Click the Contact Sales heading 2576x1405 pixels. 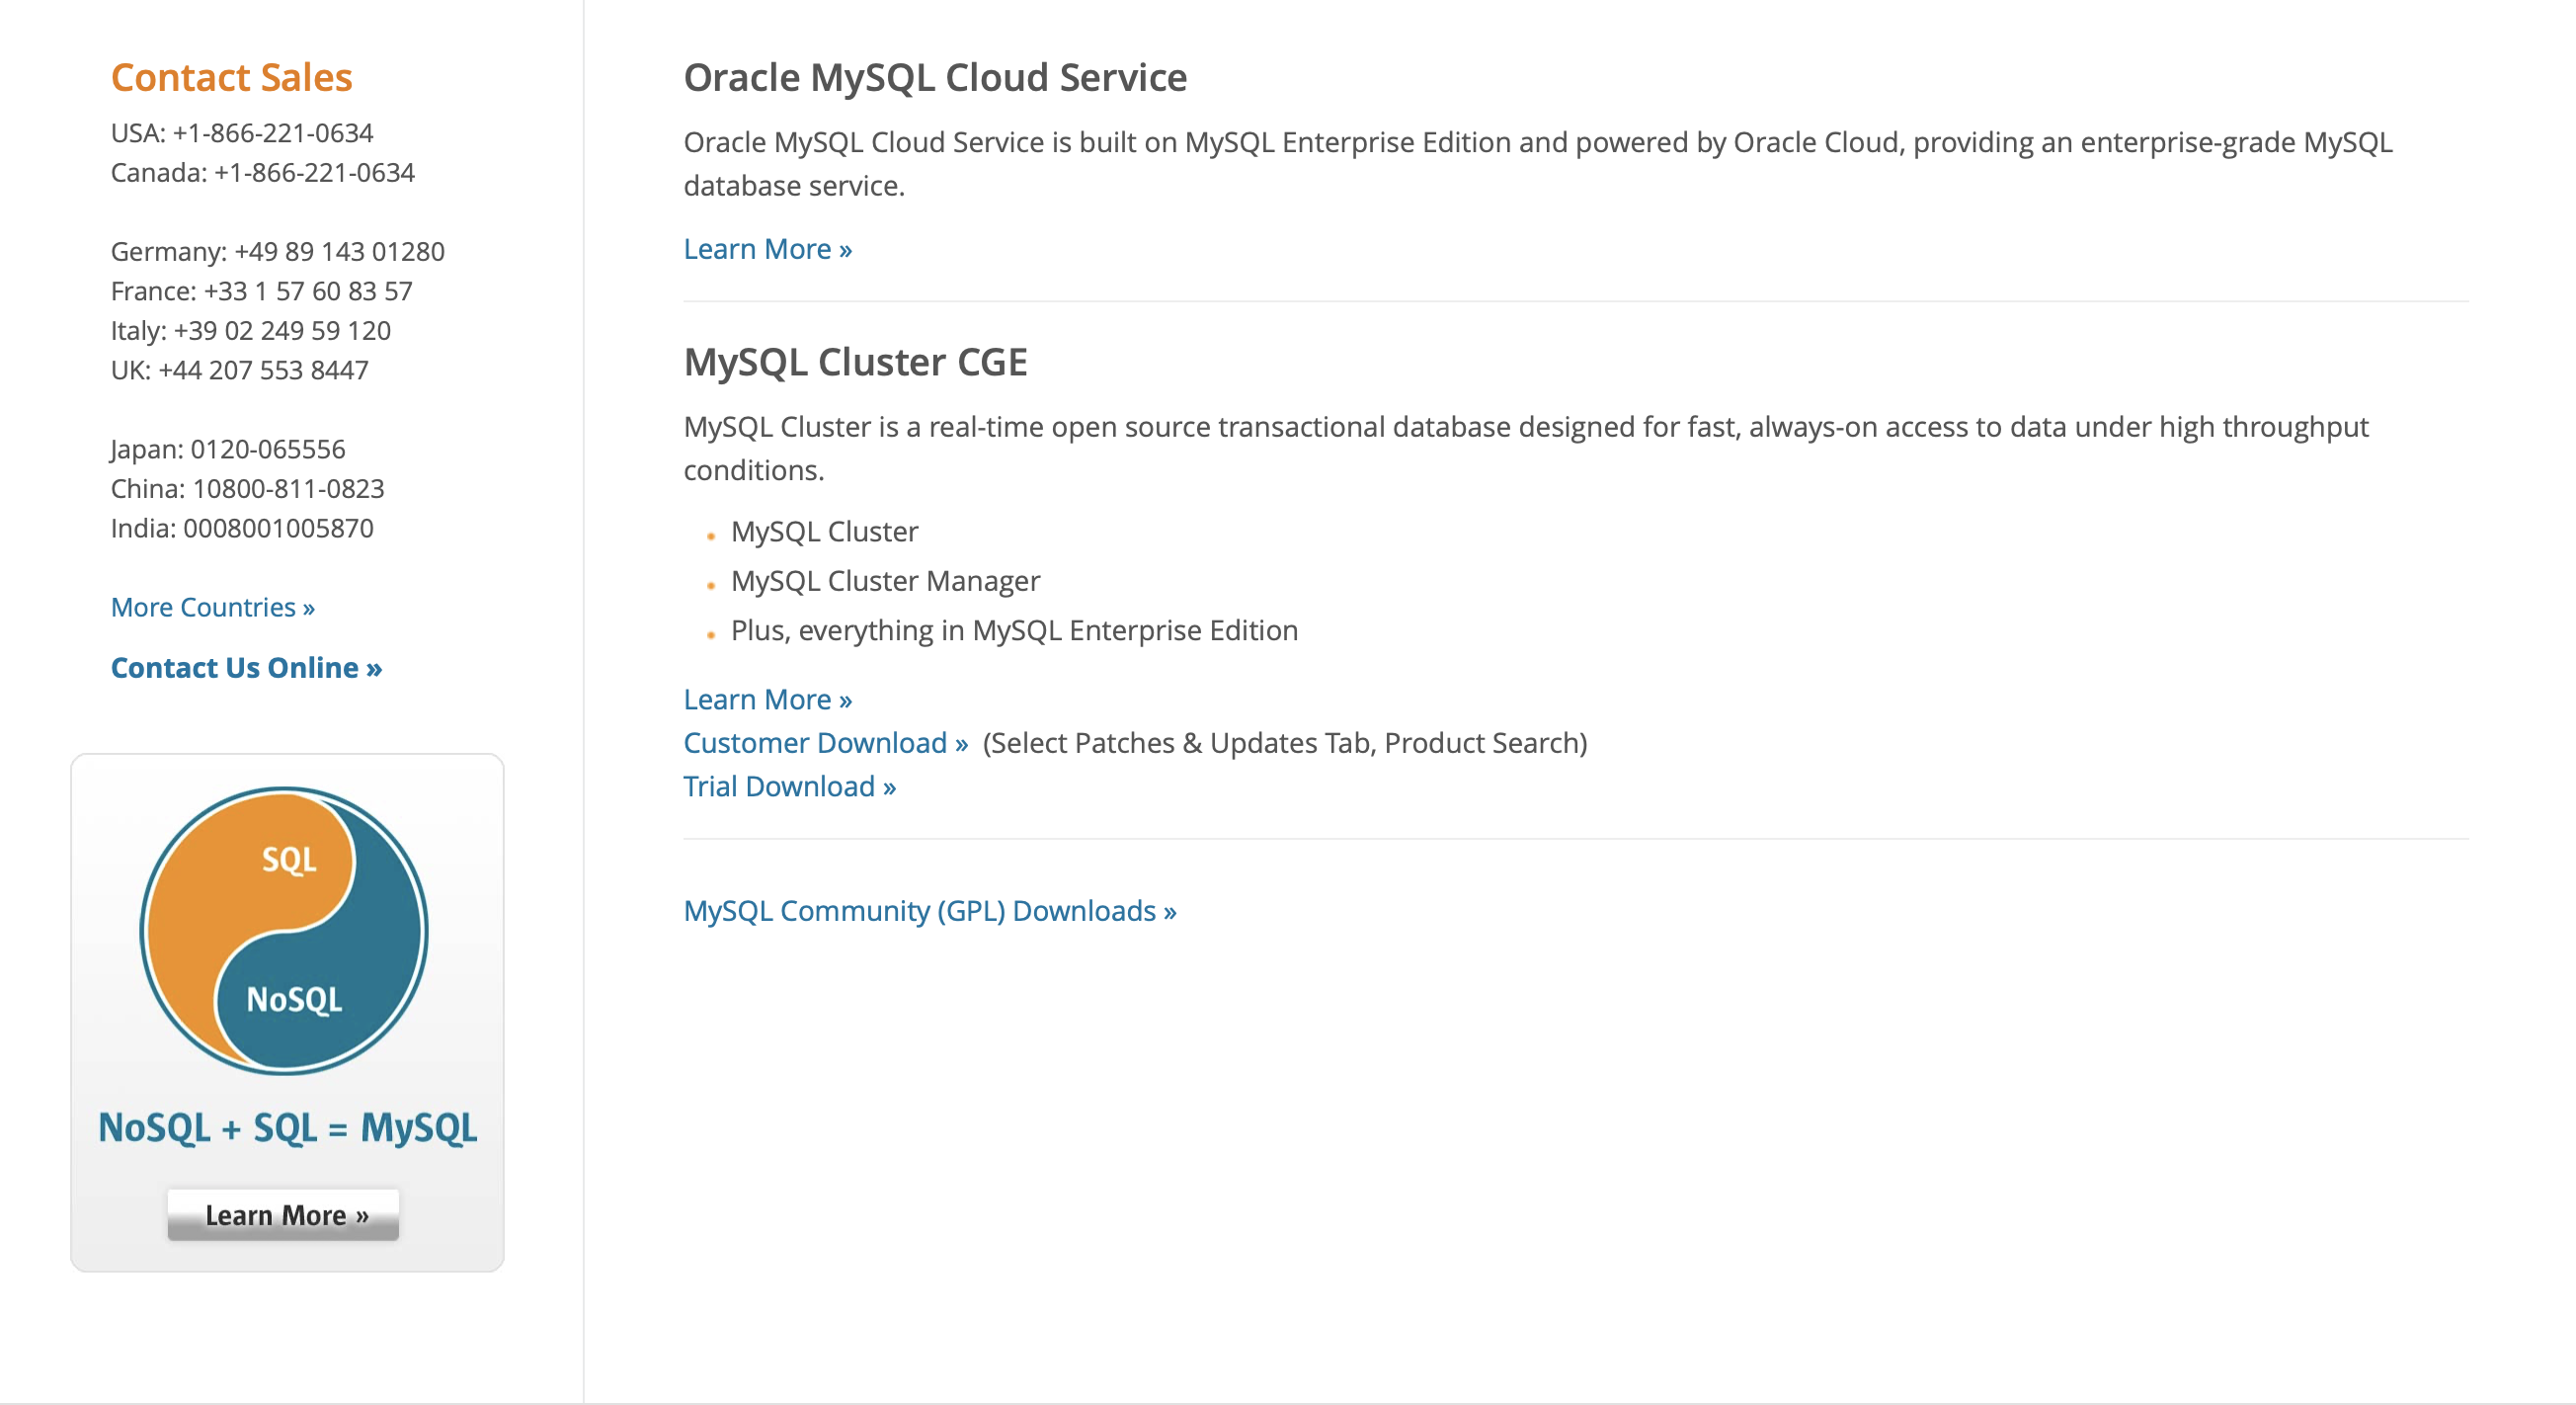click(231, 77)
